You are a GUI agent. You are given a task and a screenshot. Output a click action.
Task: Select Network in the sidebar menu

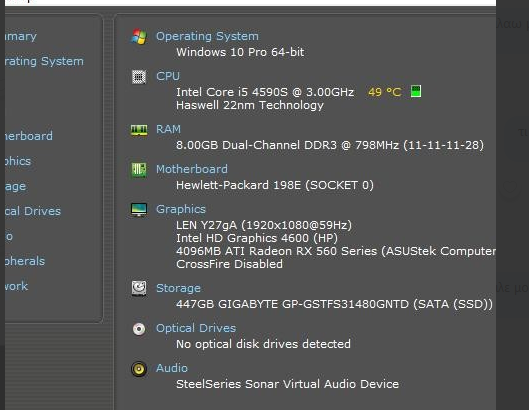point(16,286)
